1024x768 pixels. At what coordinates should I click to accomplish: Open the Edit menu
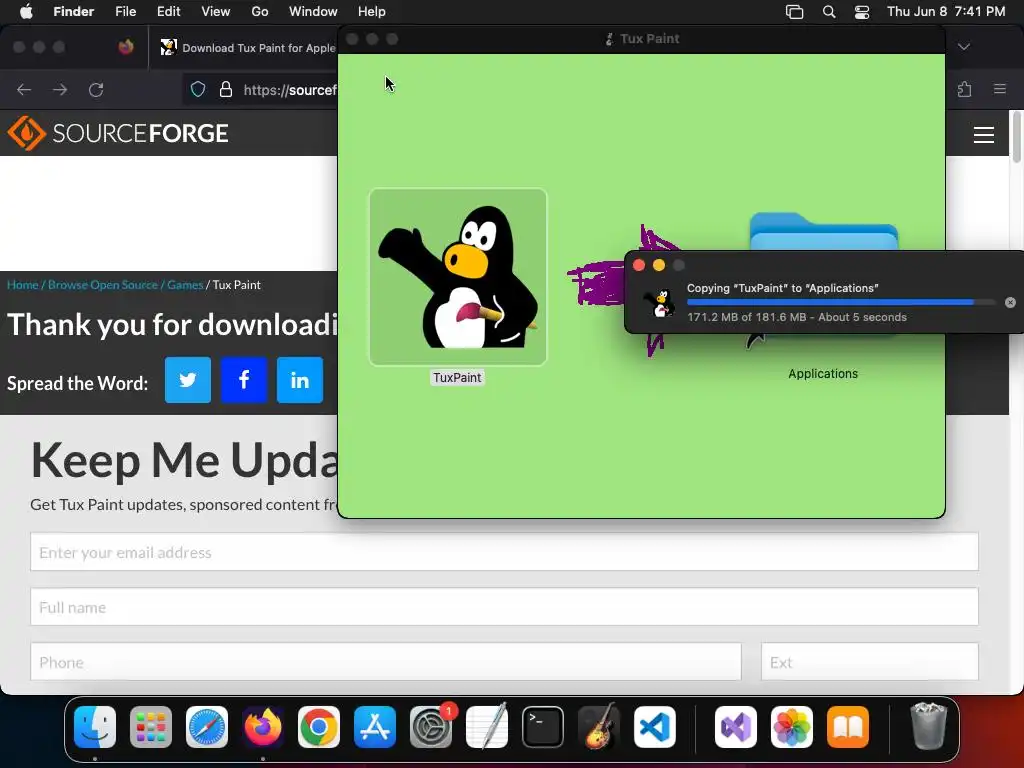click(x=168, y=12)
